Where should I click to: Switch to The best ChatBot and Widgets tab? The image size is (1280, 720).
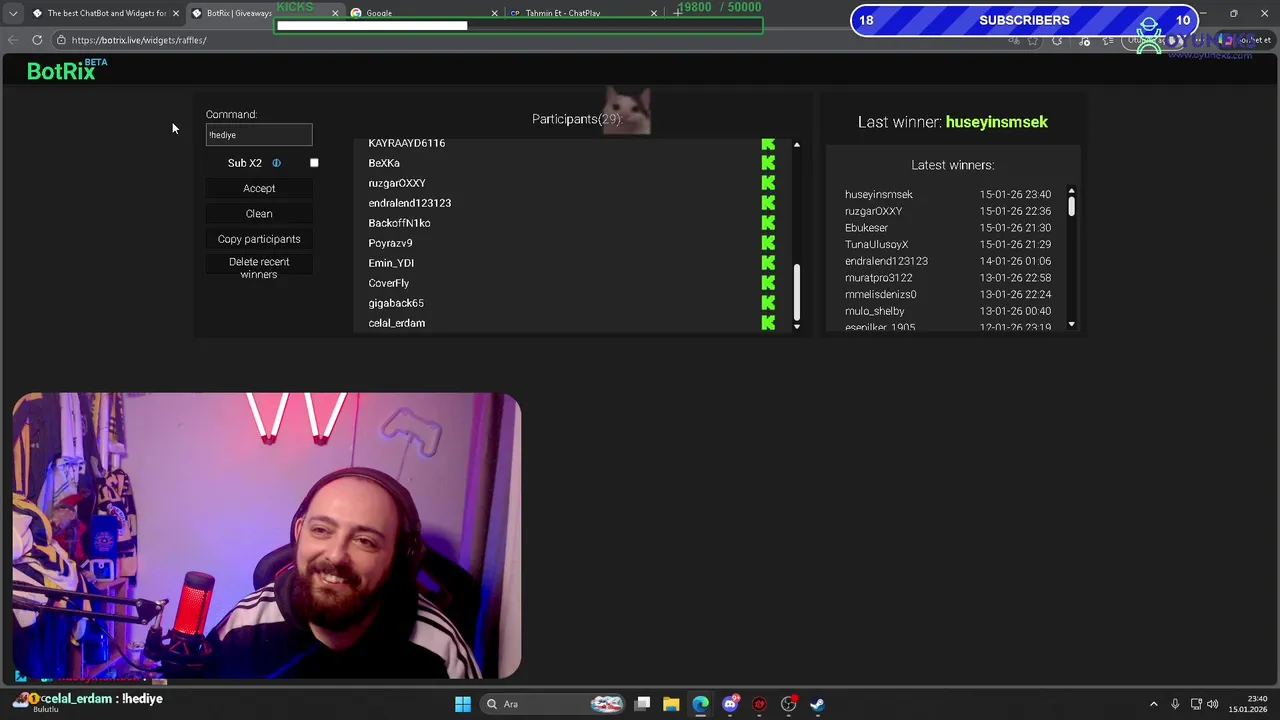106,13
